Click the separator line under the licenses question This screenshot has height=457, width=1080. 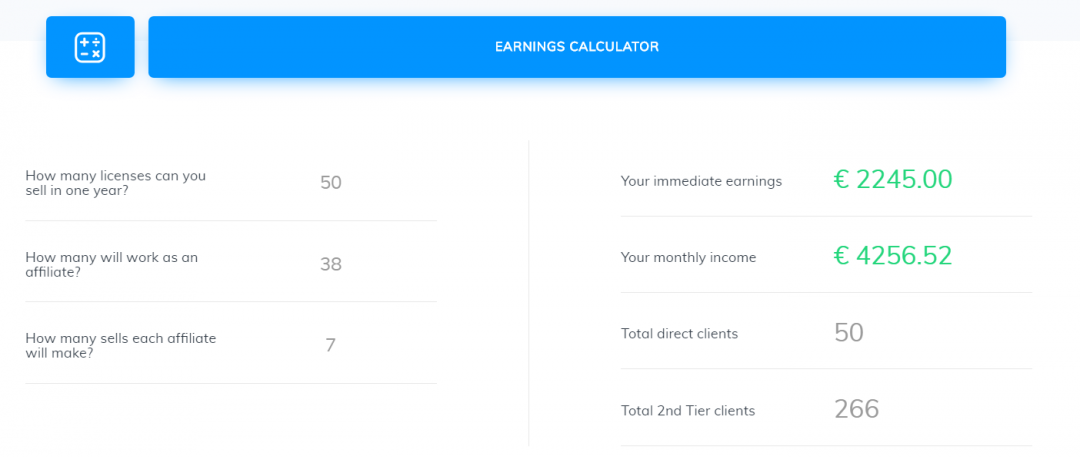[x=231, y=220]
